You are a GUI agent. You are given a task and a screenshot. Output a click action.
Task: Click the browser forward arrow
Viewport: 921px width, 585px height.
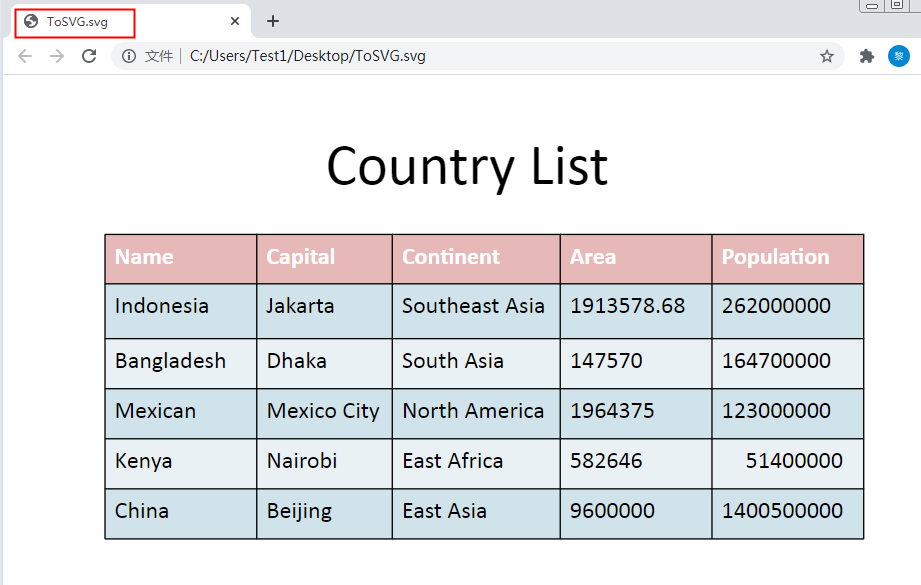click(x=57, y=56)
